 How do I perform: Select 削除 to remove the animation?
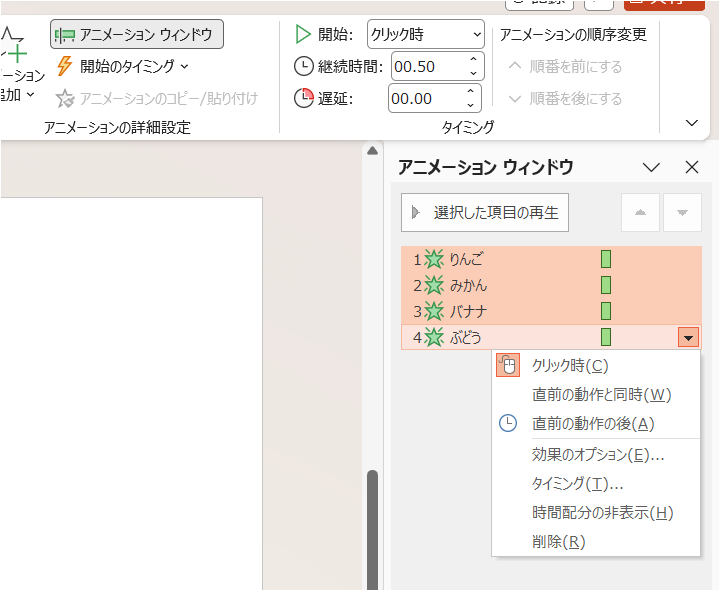pyautogui.click(x=558, y=542)
